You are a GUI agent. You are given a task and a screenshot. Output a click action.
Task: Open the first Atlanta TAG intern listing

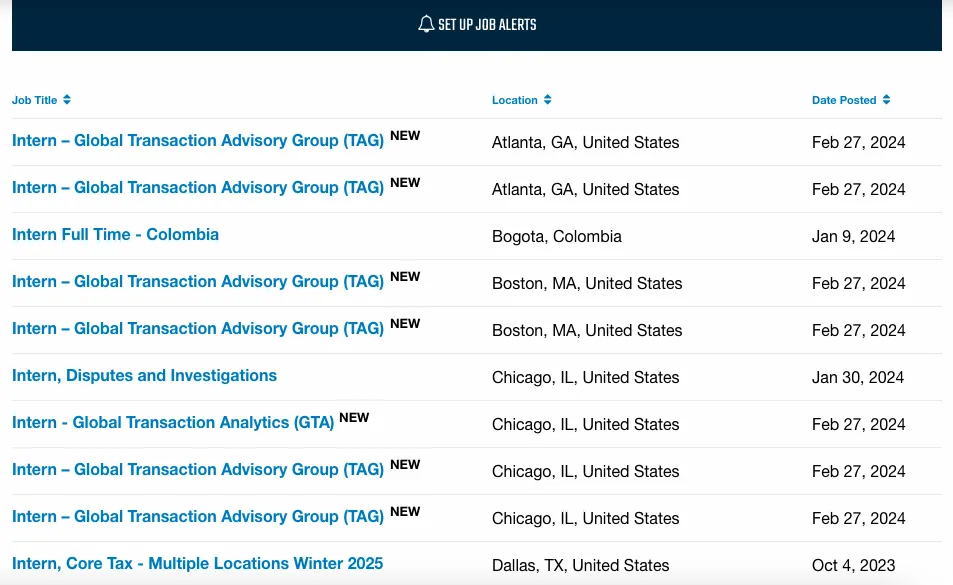[x=198, y=141]
